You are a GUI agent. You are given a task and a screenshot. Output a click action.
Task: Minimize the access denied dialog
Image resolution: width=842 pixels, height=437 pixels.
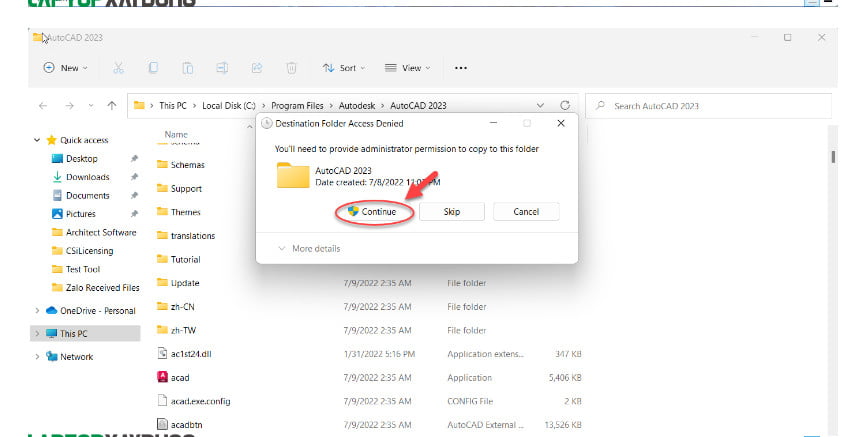pos(493,123)
